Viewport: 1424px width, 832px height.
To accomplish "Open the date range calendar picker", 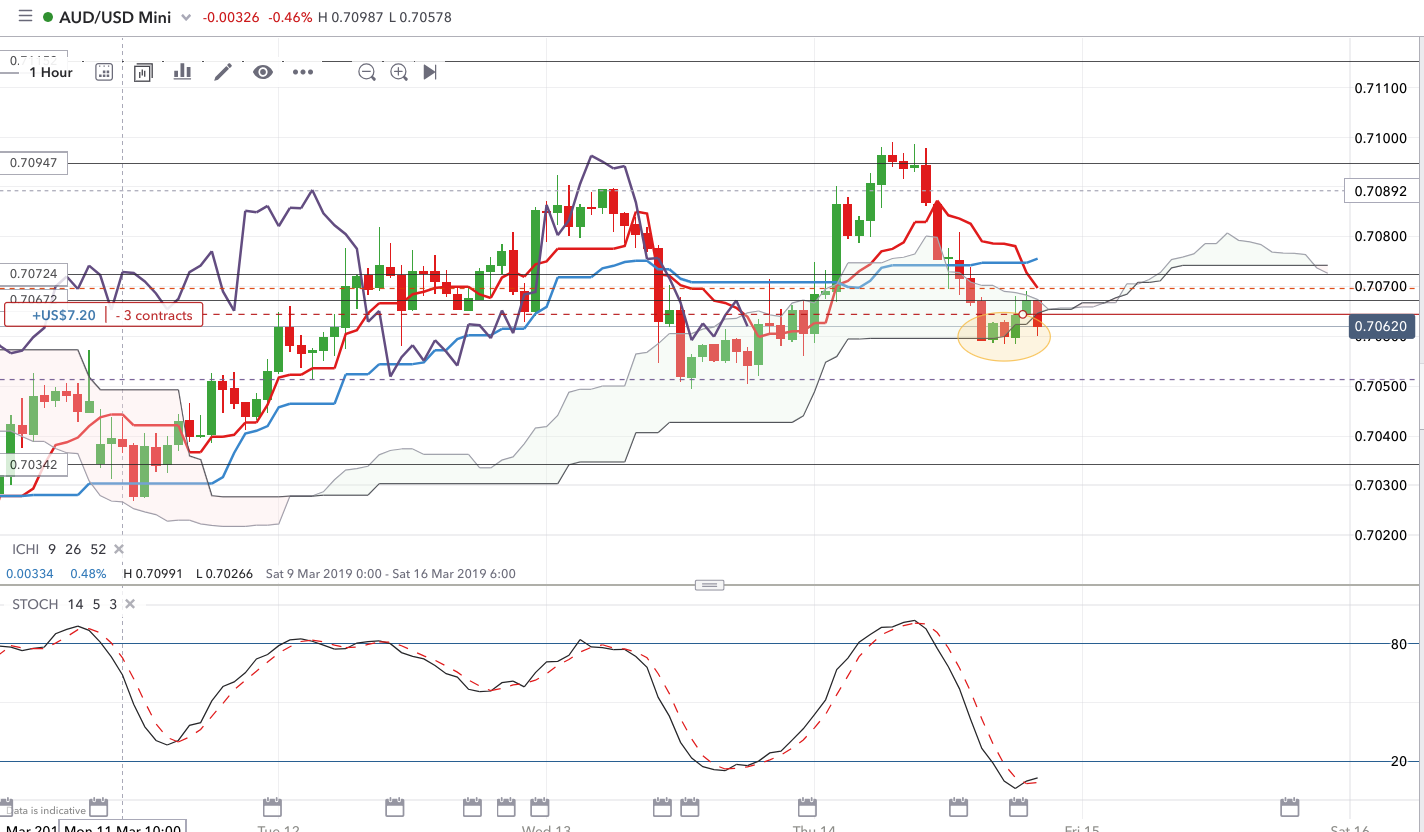I will click(104, 72).
